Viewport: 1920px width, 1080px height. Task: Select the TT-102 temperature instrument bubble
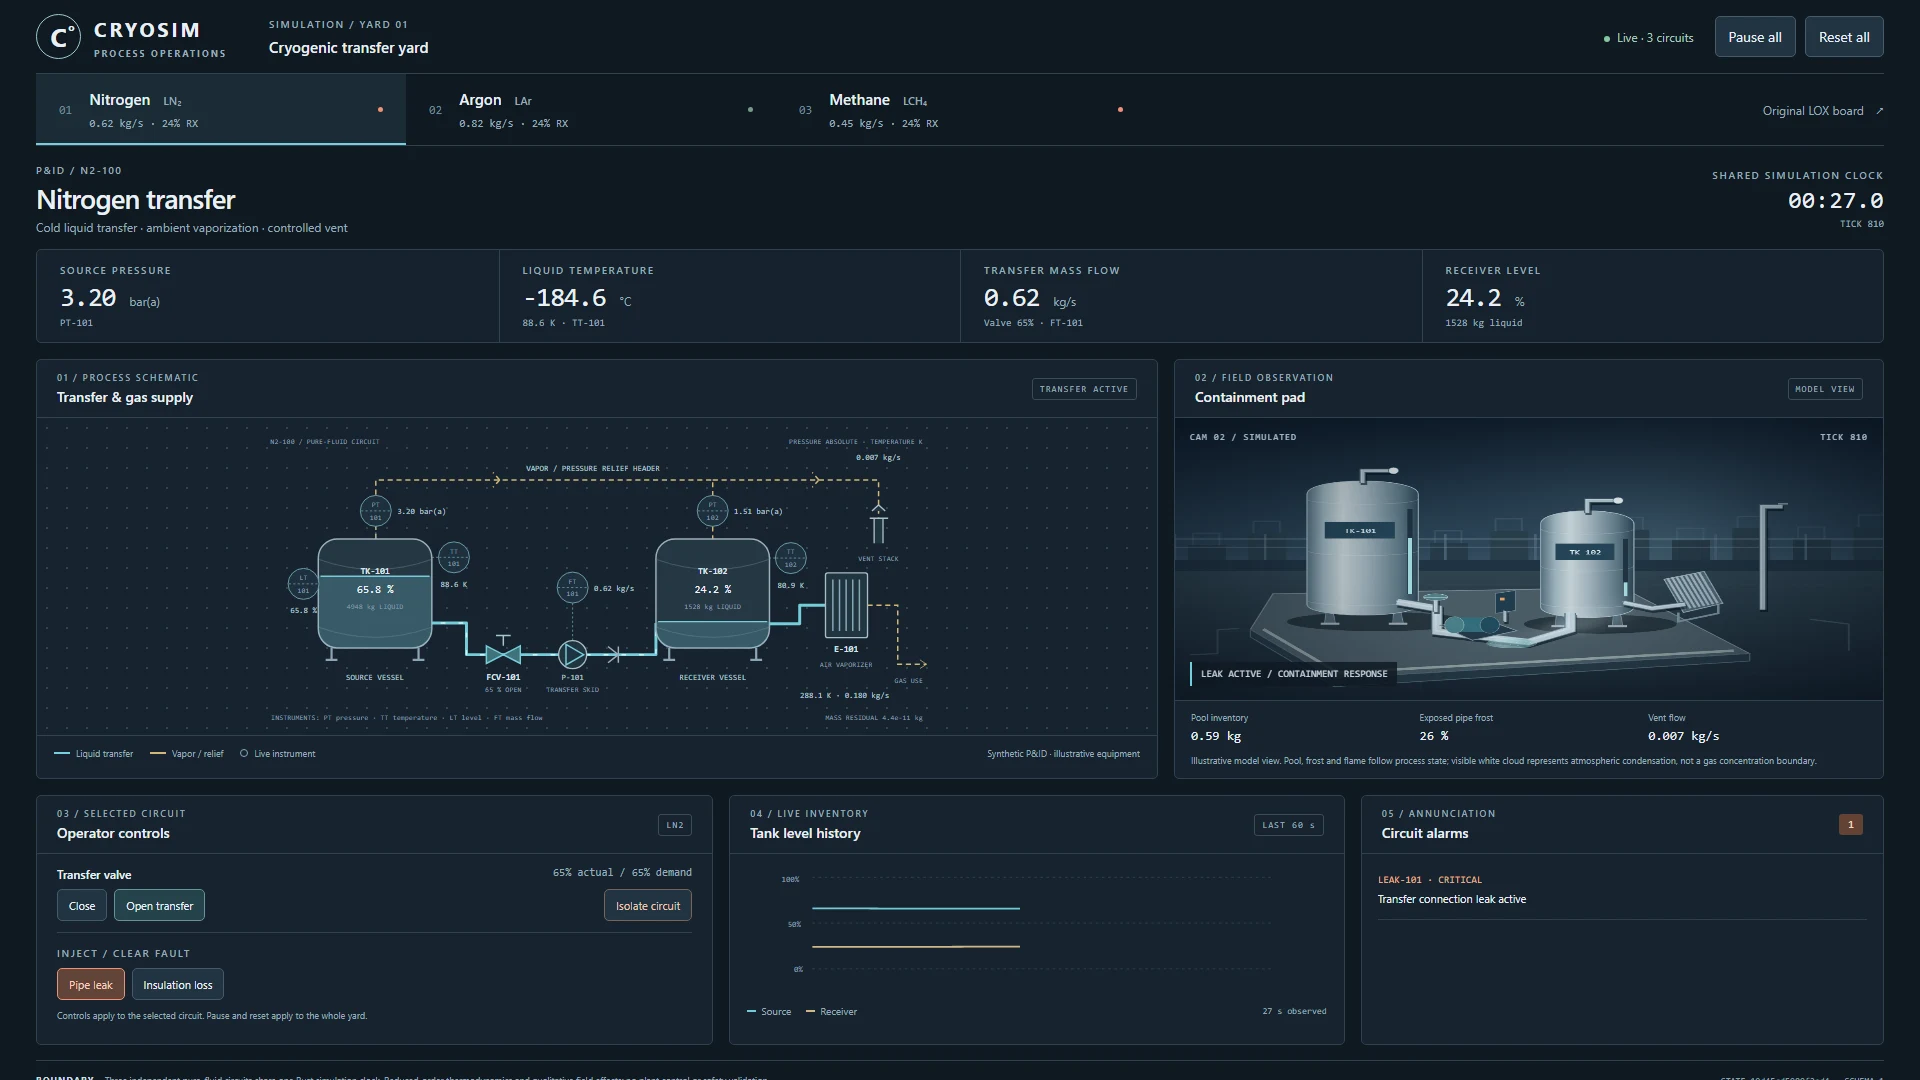coord(790,557)
